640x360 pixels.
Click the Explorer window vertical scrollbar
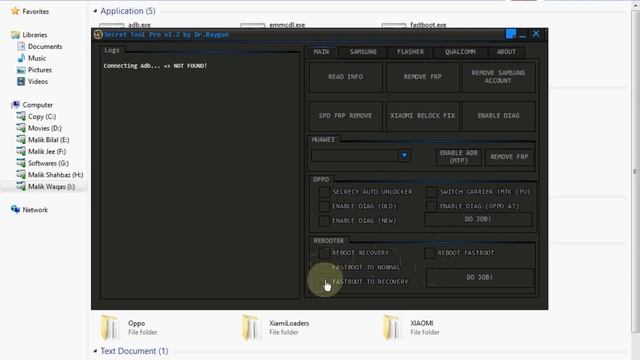click(x=635, y=171)
